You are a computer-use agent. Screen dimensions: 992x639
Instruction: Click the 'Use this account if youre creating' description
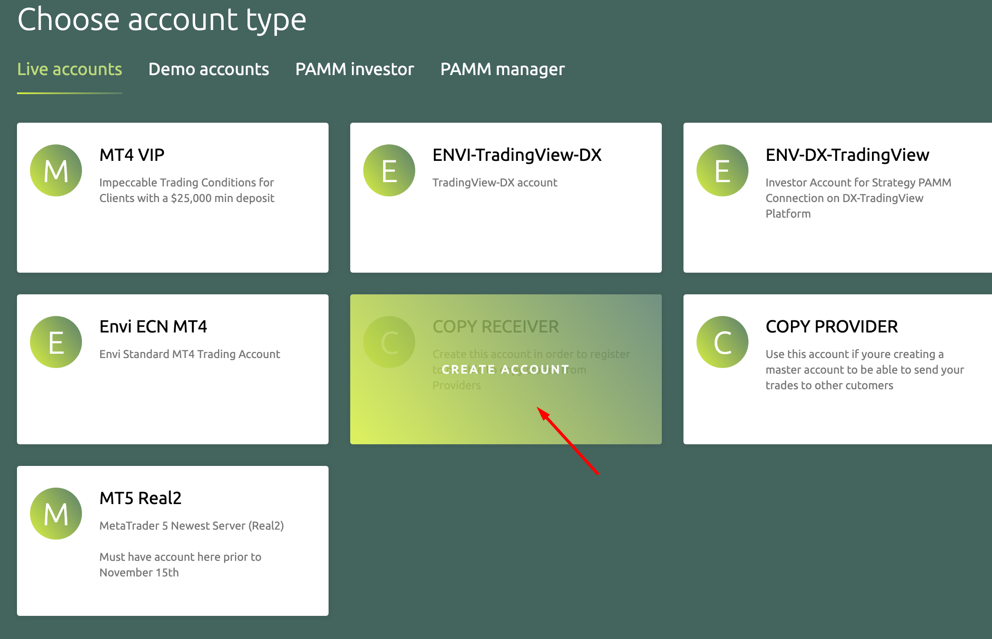(x=865, y=369)
